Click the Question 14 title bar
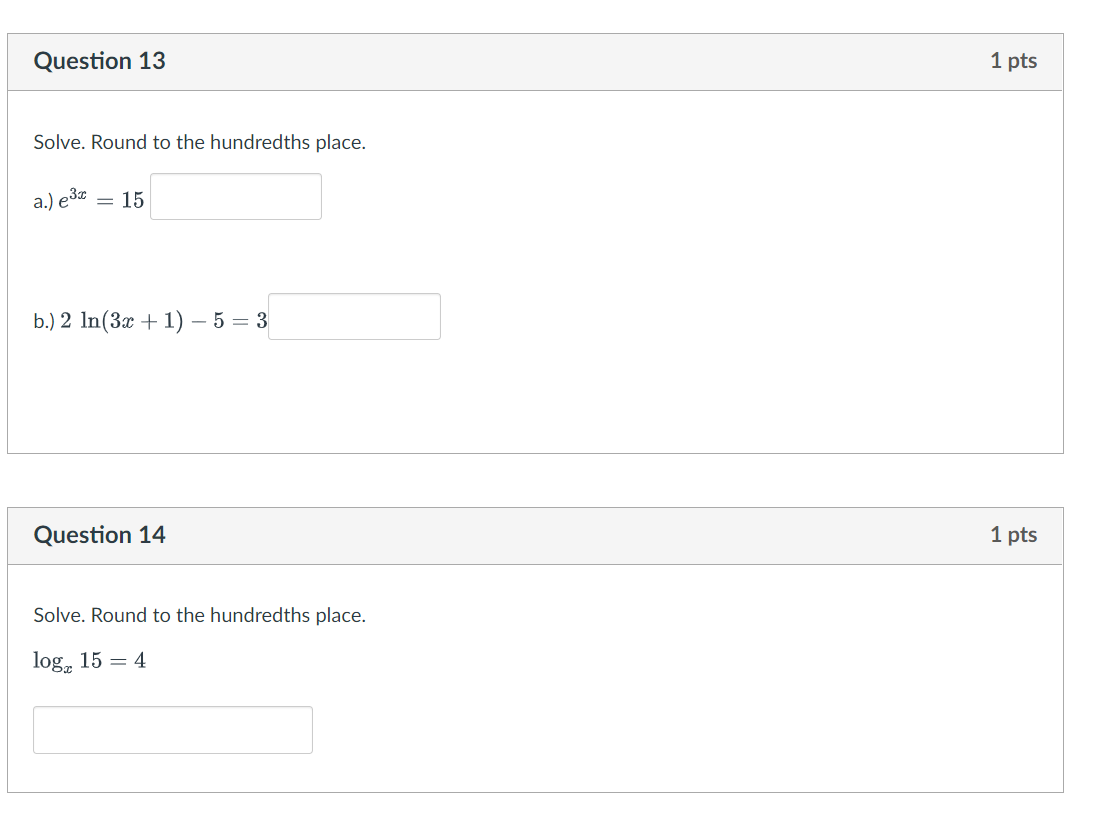This screenshot has width=1106, height=815. click(500, 535)
